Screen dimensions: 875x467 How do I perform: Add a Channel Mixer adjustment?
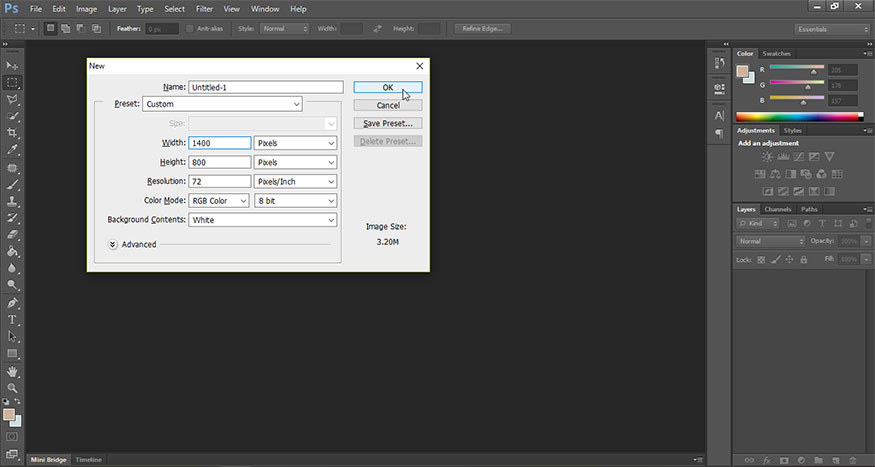(x=821, y=174)
